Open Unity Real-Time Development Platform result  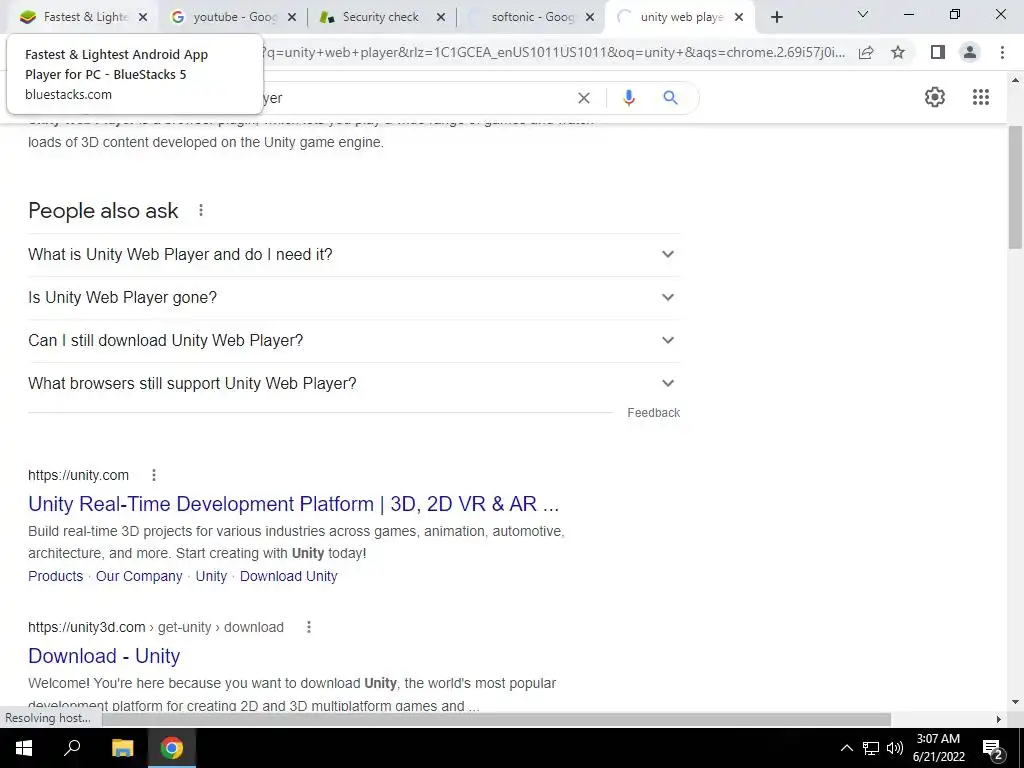[293, 504]
